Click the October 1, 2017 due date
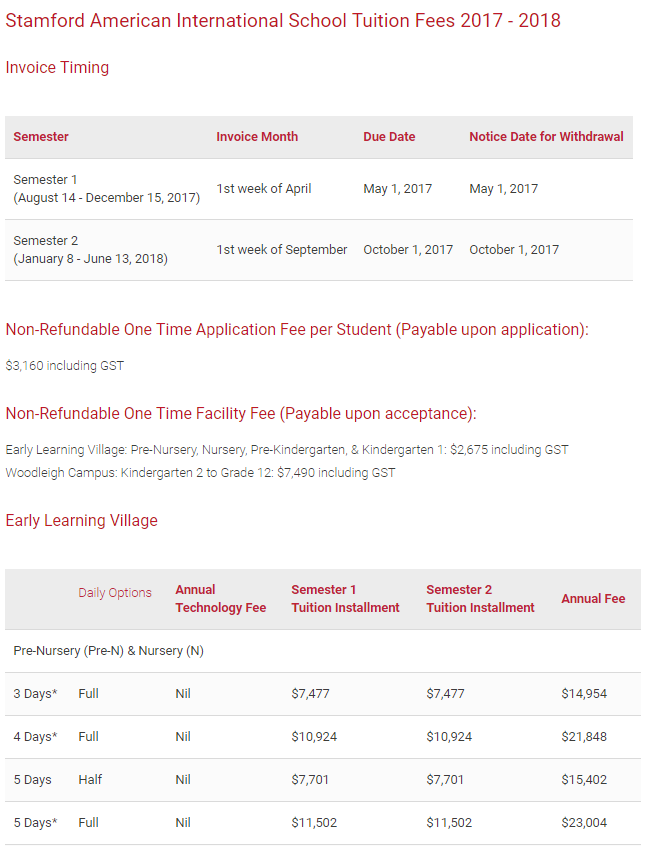652x846 pixels. point(408,250)
